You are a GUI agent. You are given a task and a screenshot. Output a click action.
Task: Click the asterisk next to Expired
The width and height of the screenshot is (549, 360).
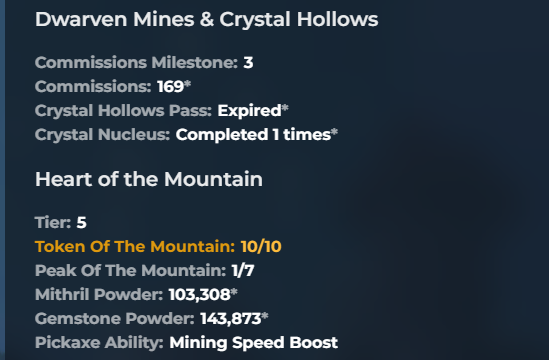(285, 108)
